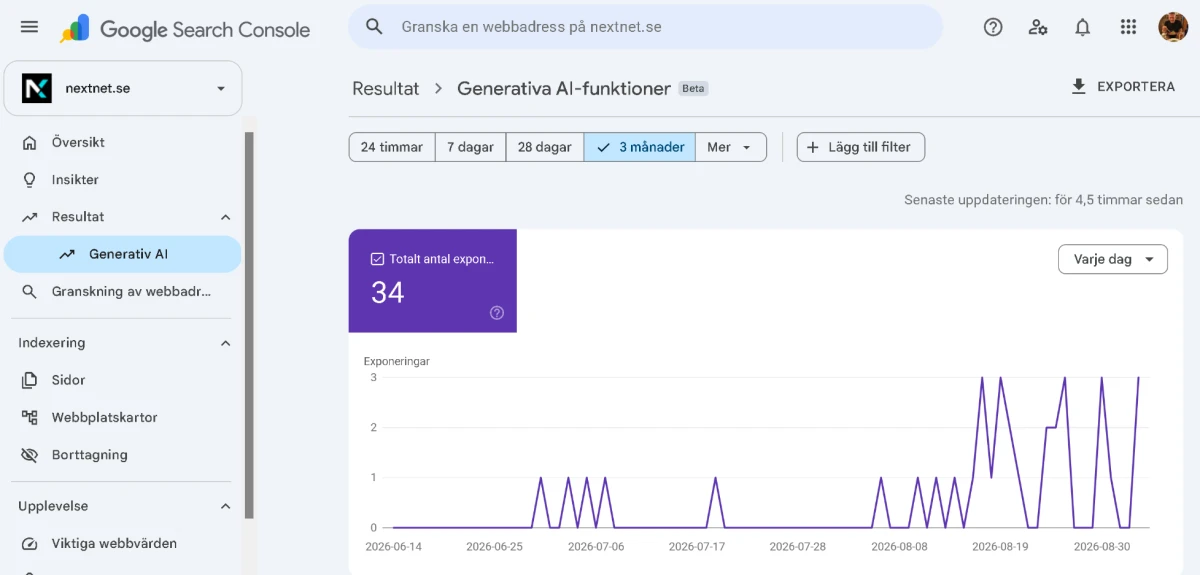1200x575 pixels.
Task: Open Viktiga webbvärden in the sidebar
Action: click(122, 544)
